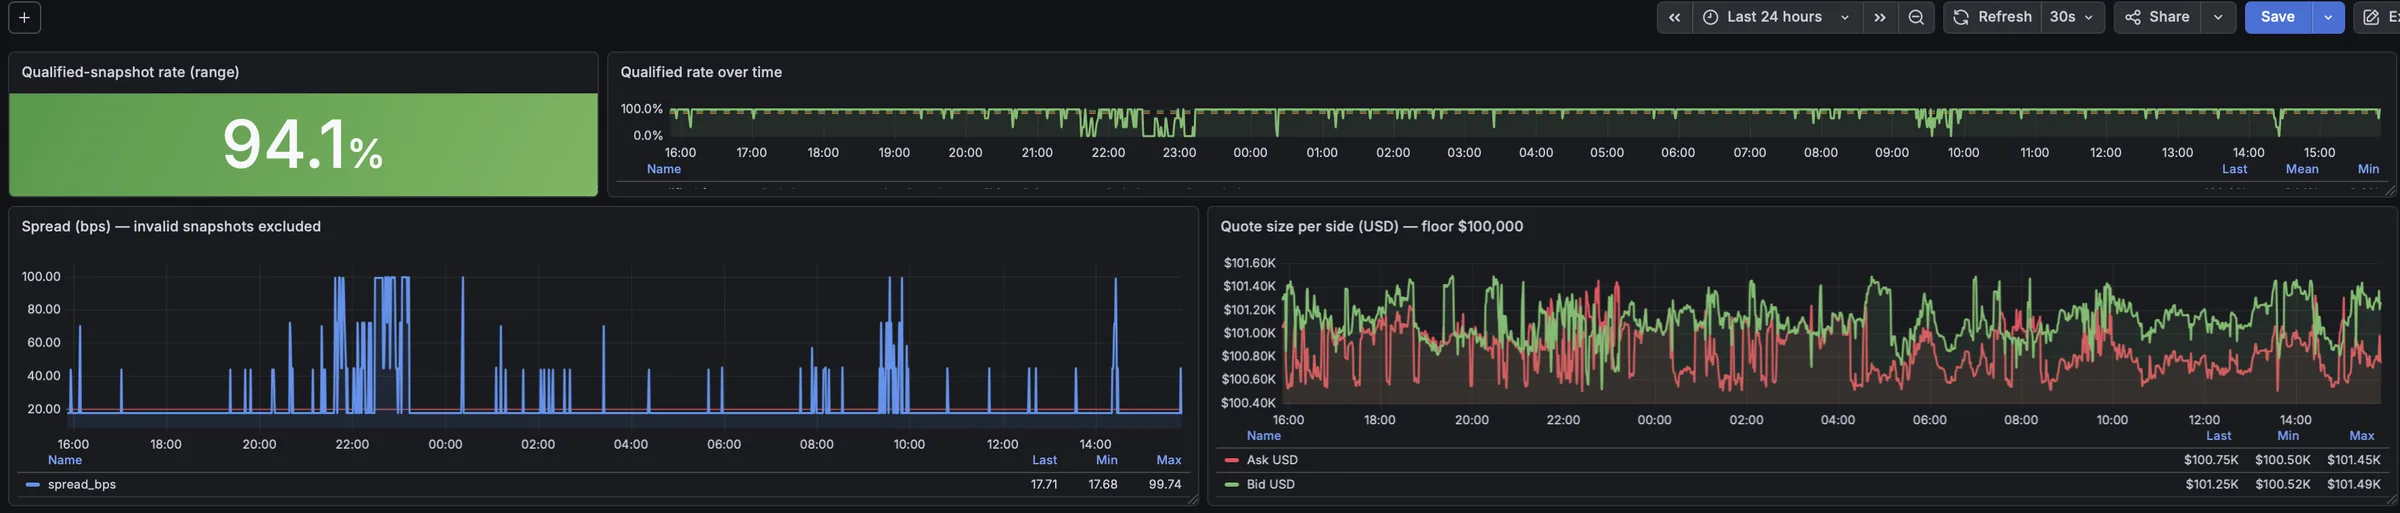Viewport: 2400px width, 513px height.
Task: Sort Qualified rate legend by Min column
Action: point(2369,169)
